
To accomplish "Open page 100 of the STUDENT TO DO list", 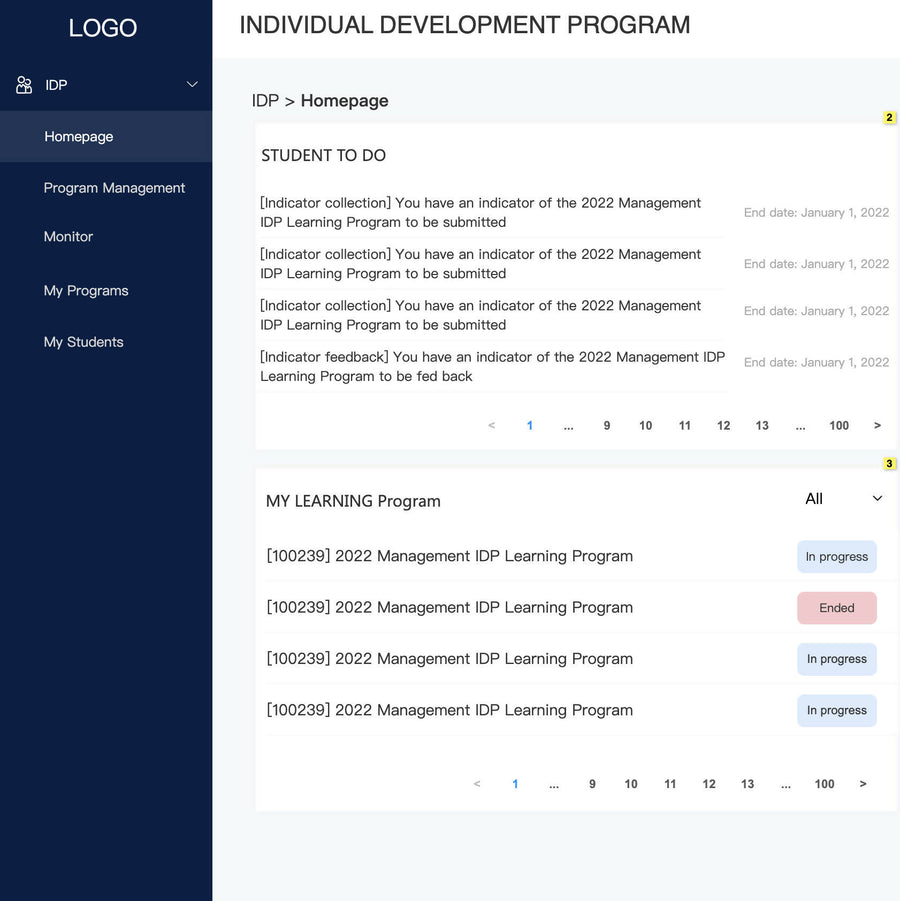I will coord(838,425).
